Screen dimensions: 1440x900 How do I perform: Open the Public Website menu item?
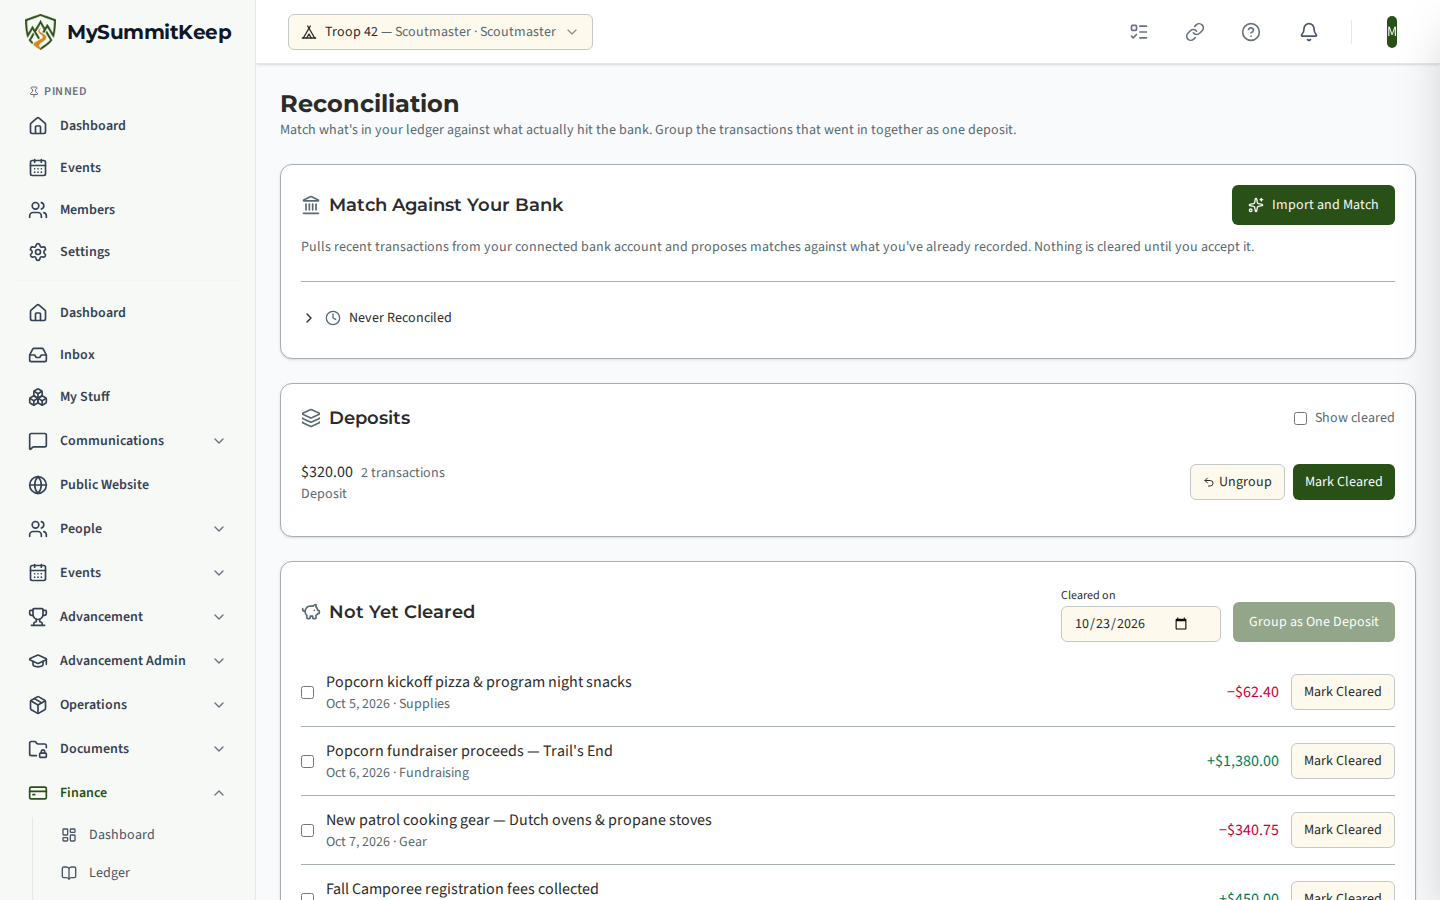point(128,484)
